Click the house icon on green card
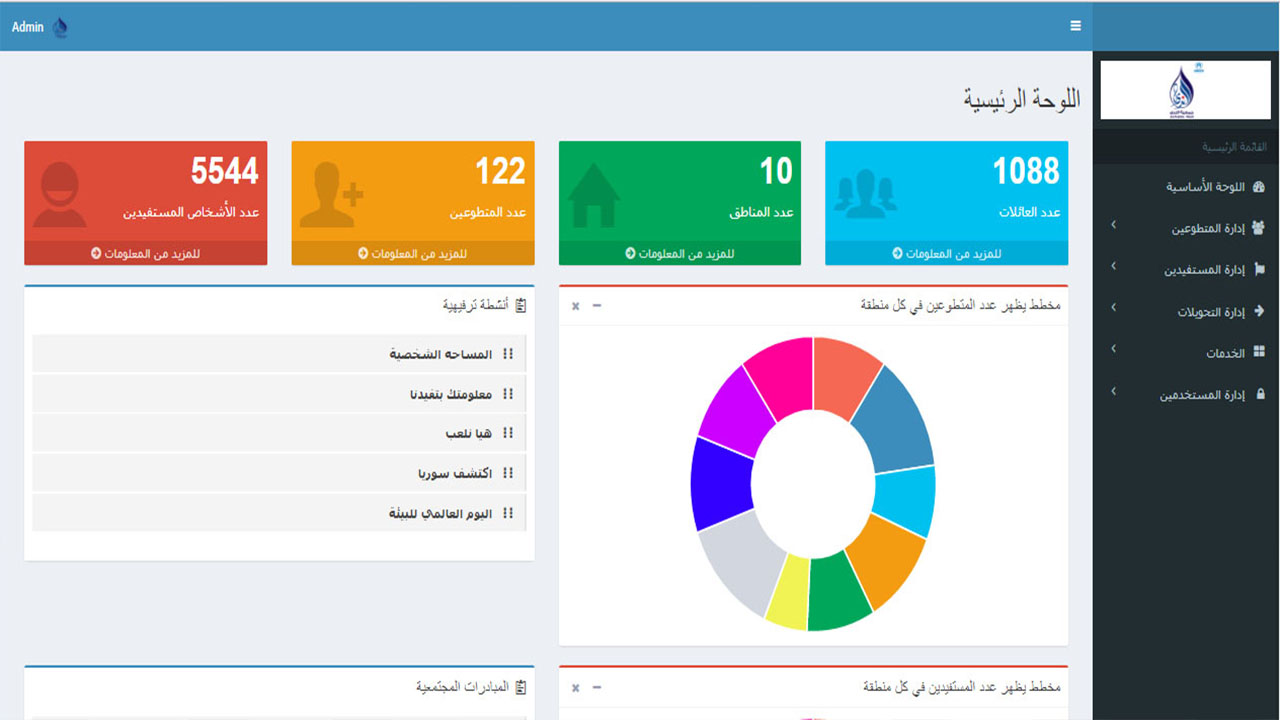 [594, 195]
